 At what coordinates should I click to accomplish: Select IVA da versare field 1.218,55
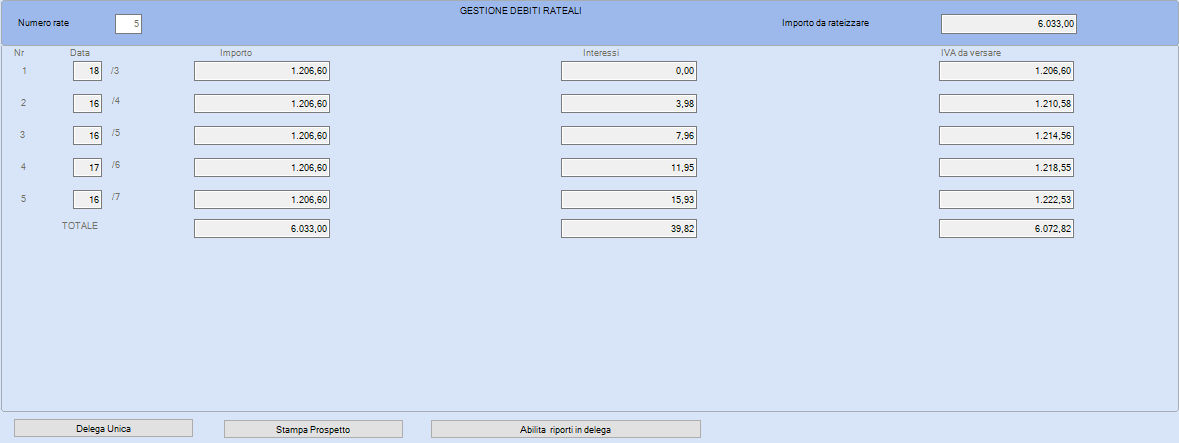[x=1006, y=168]
